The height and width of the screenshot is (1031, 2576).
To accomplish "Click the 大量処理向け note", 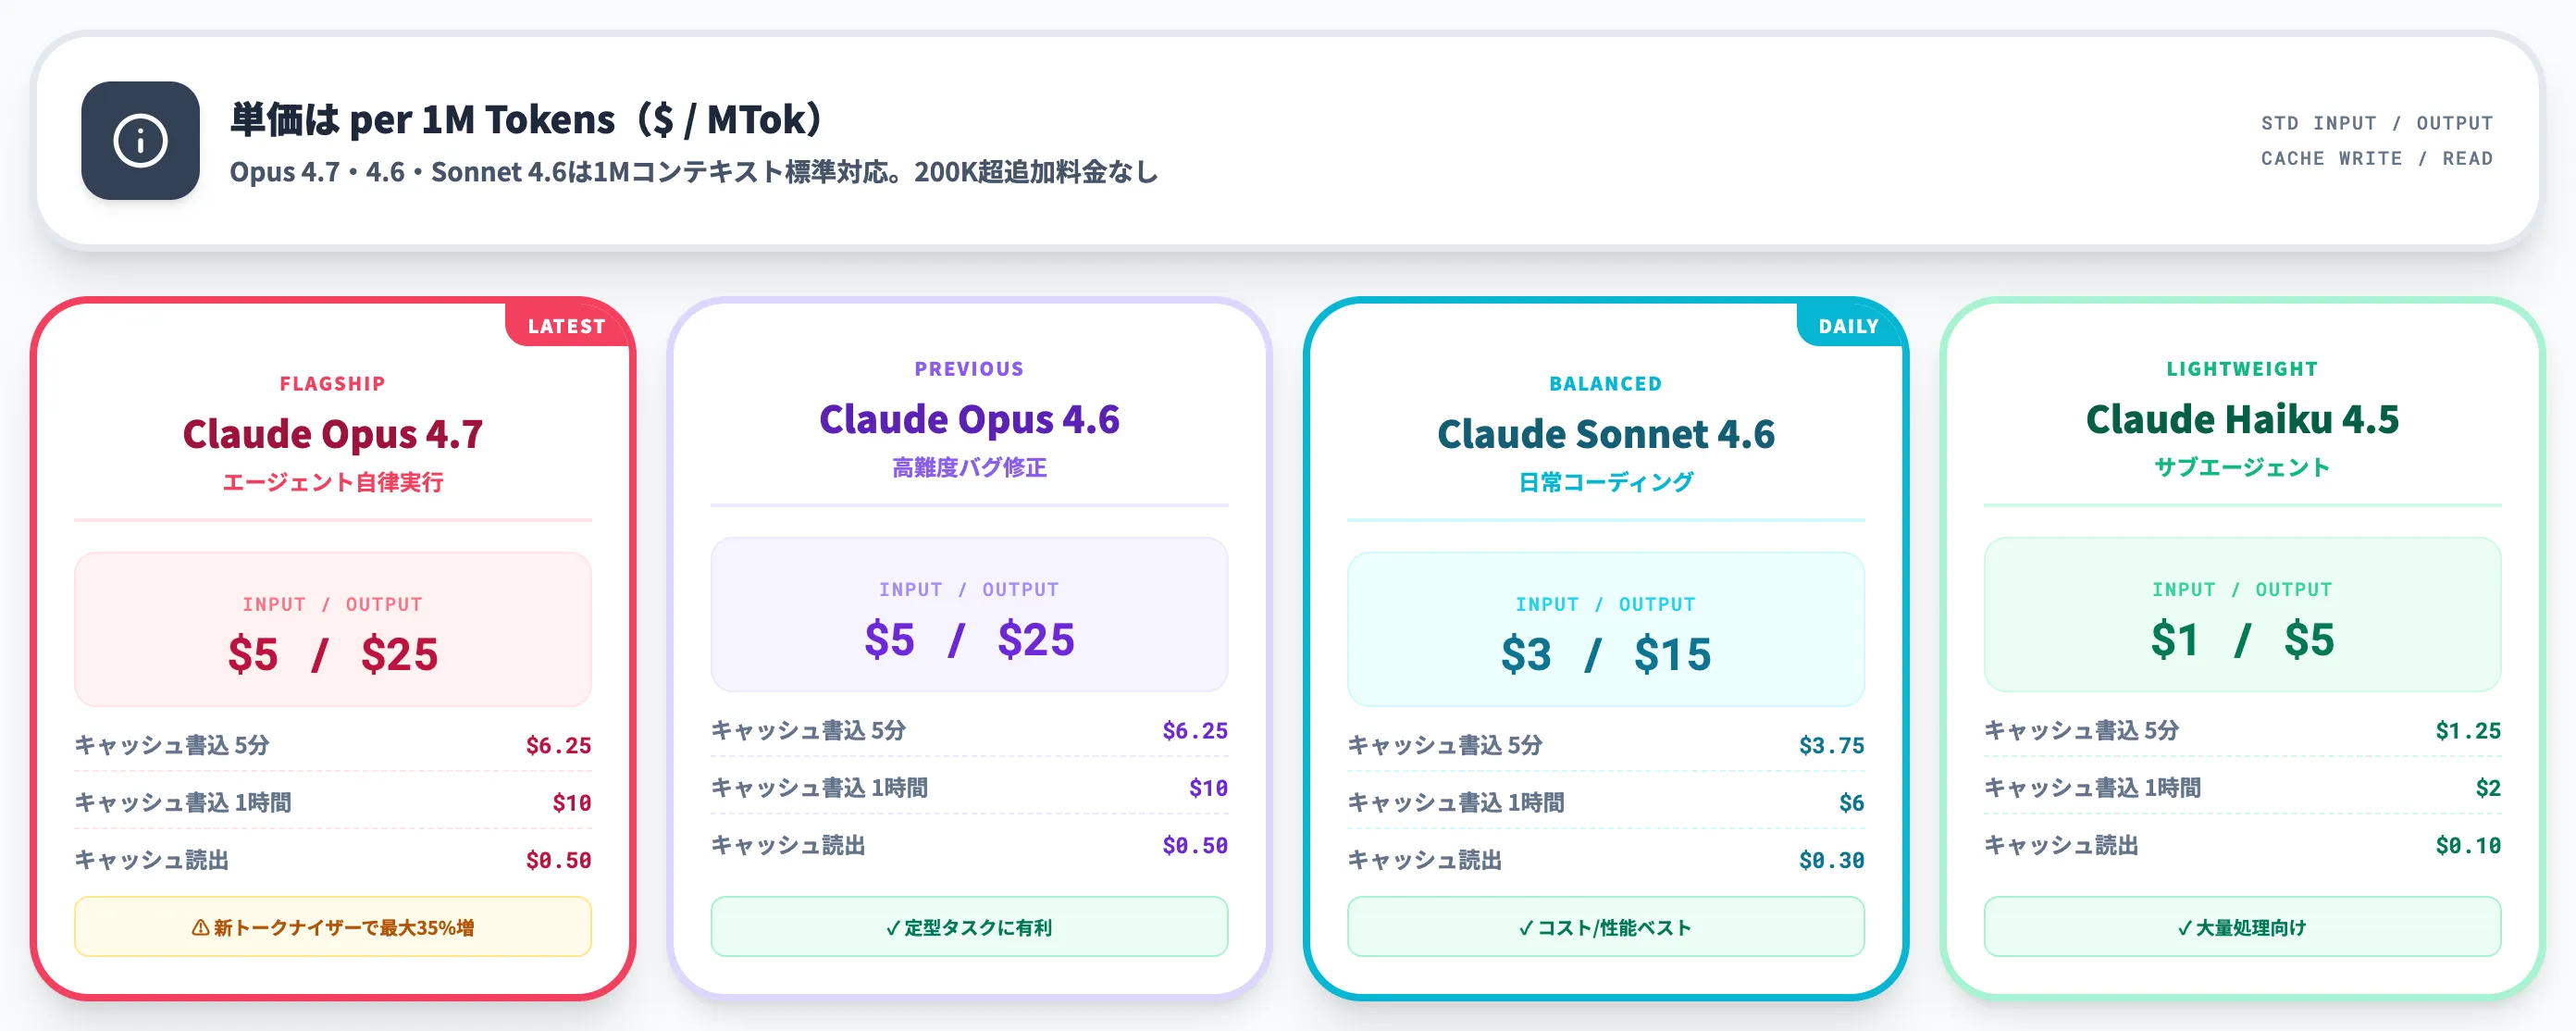I will tap(2242, 927).
